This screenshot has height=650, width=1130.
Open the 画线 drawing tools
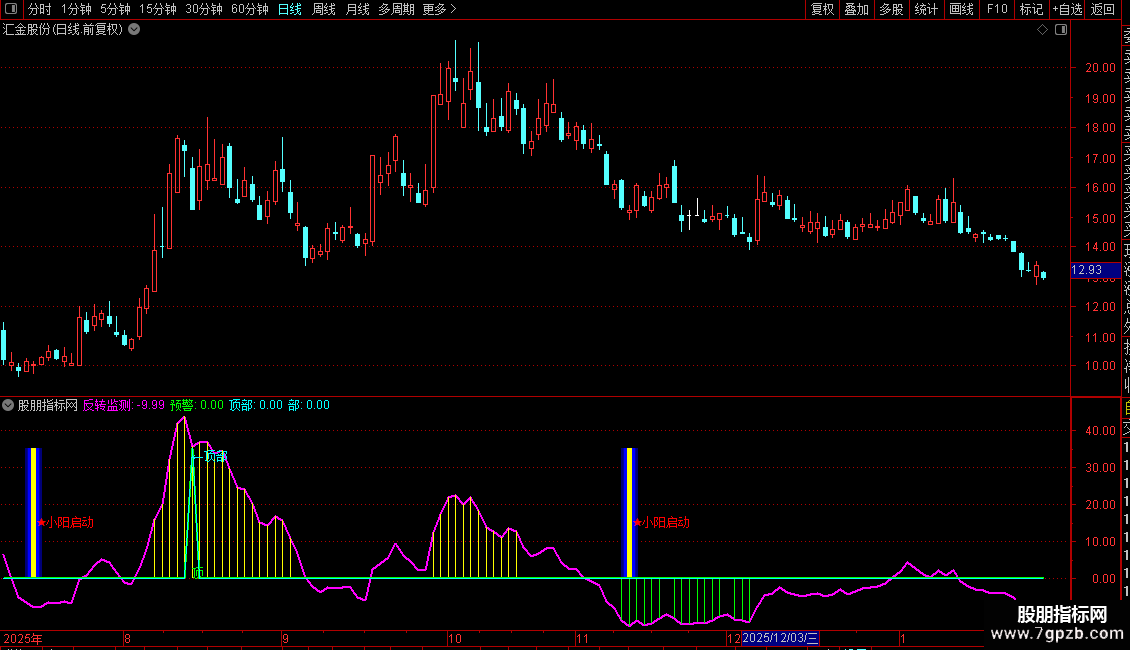click(961, 9)
